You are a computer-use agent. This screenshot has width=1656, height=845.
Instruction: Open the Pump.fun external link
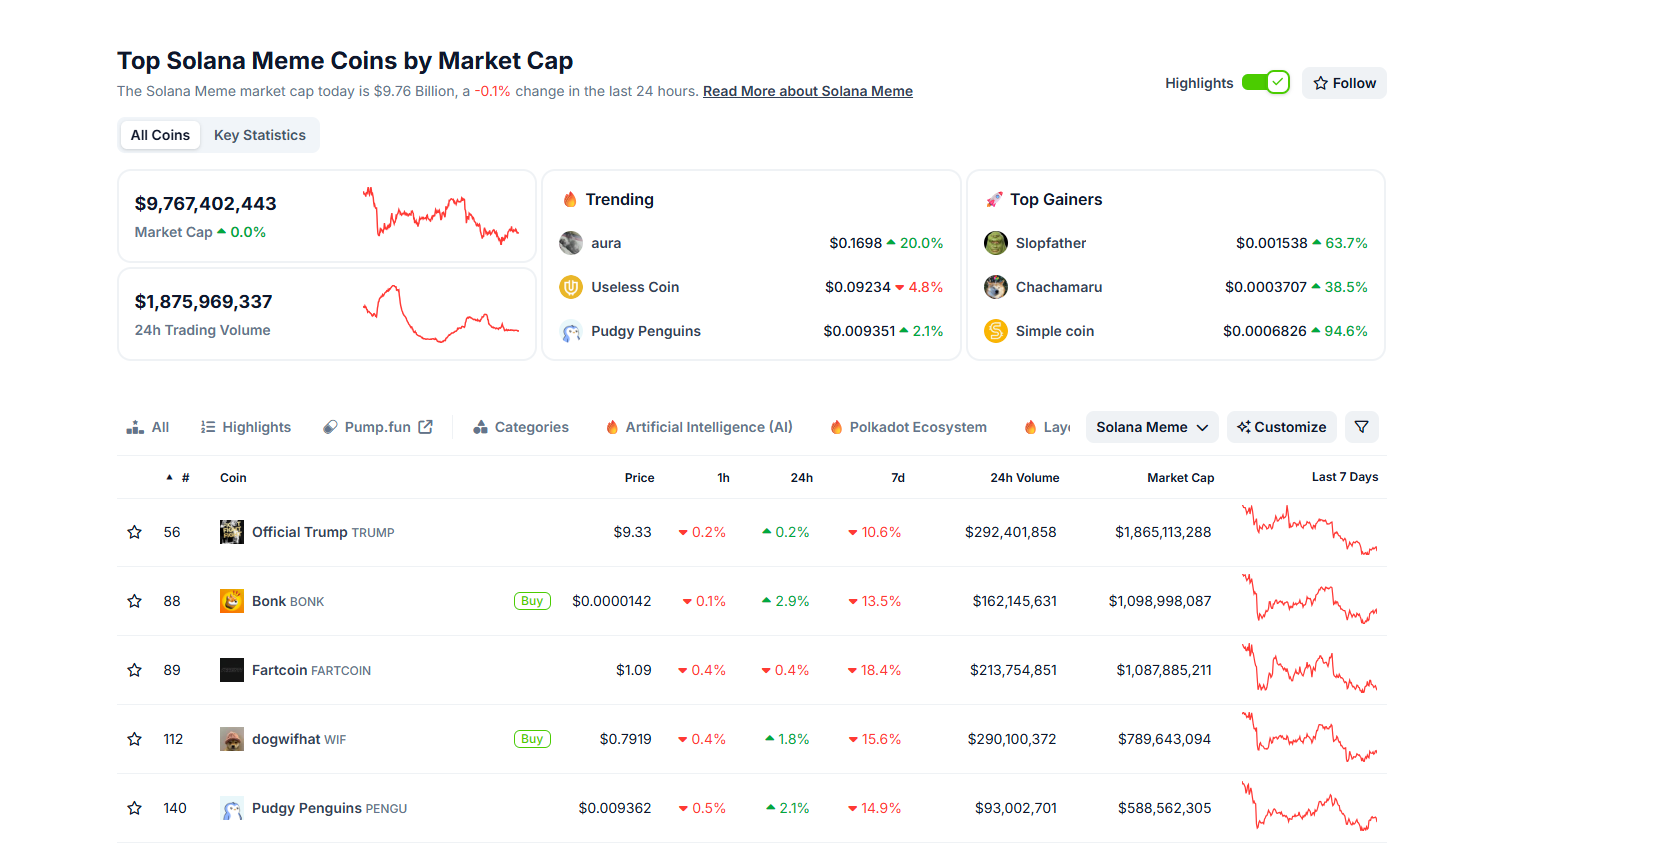[378, 427]
